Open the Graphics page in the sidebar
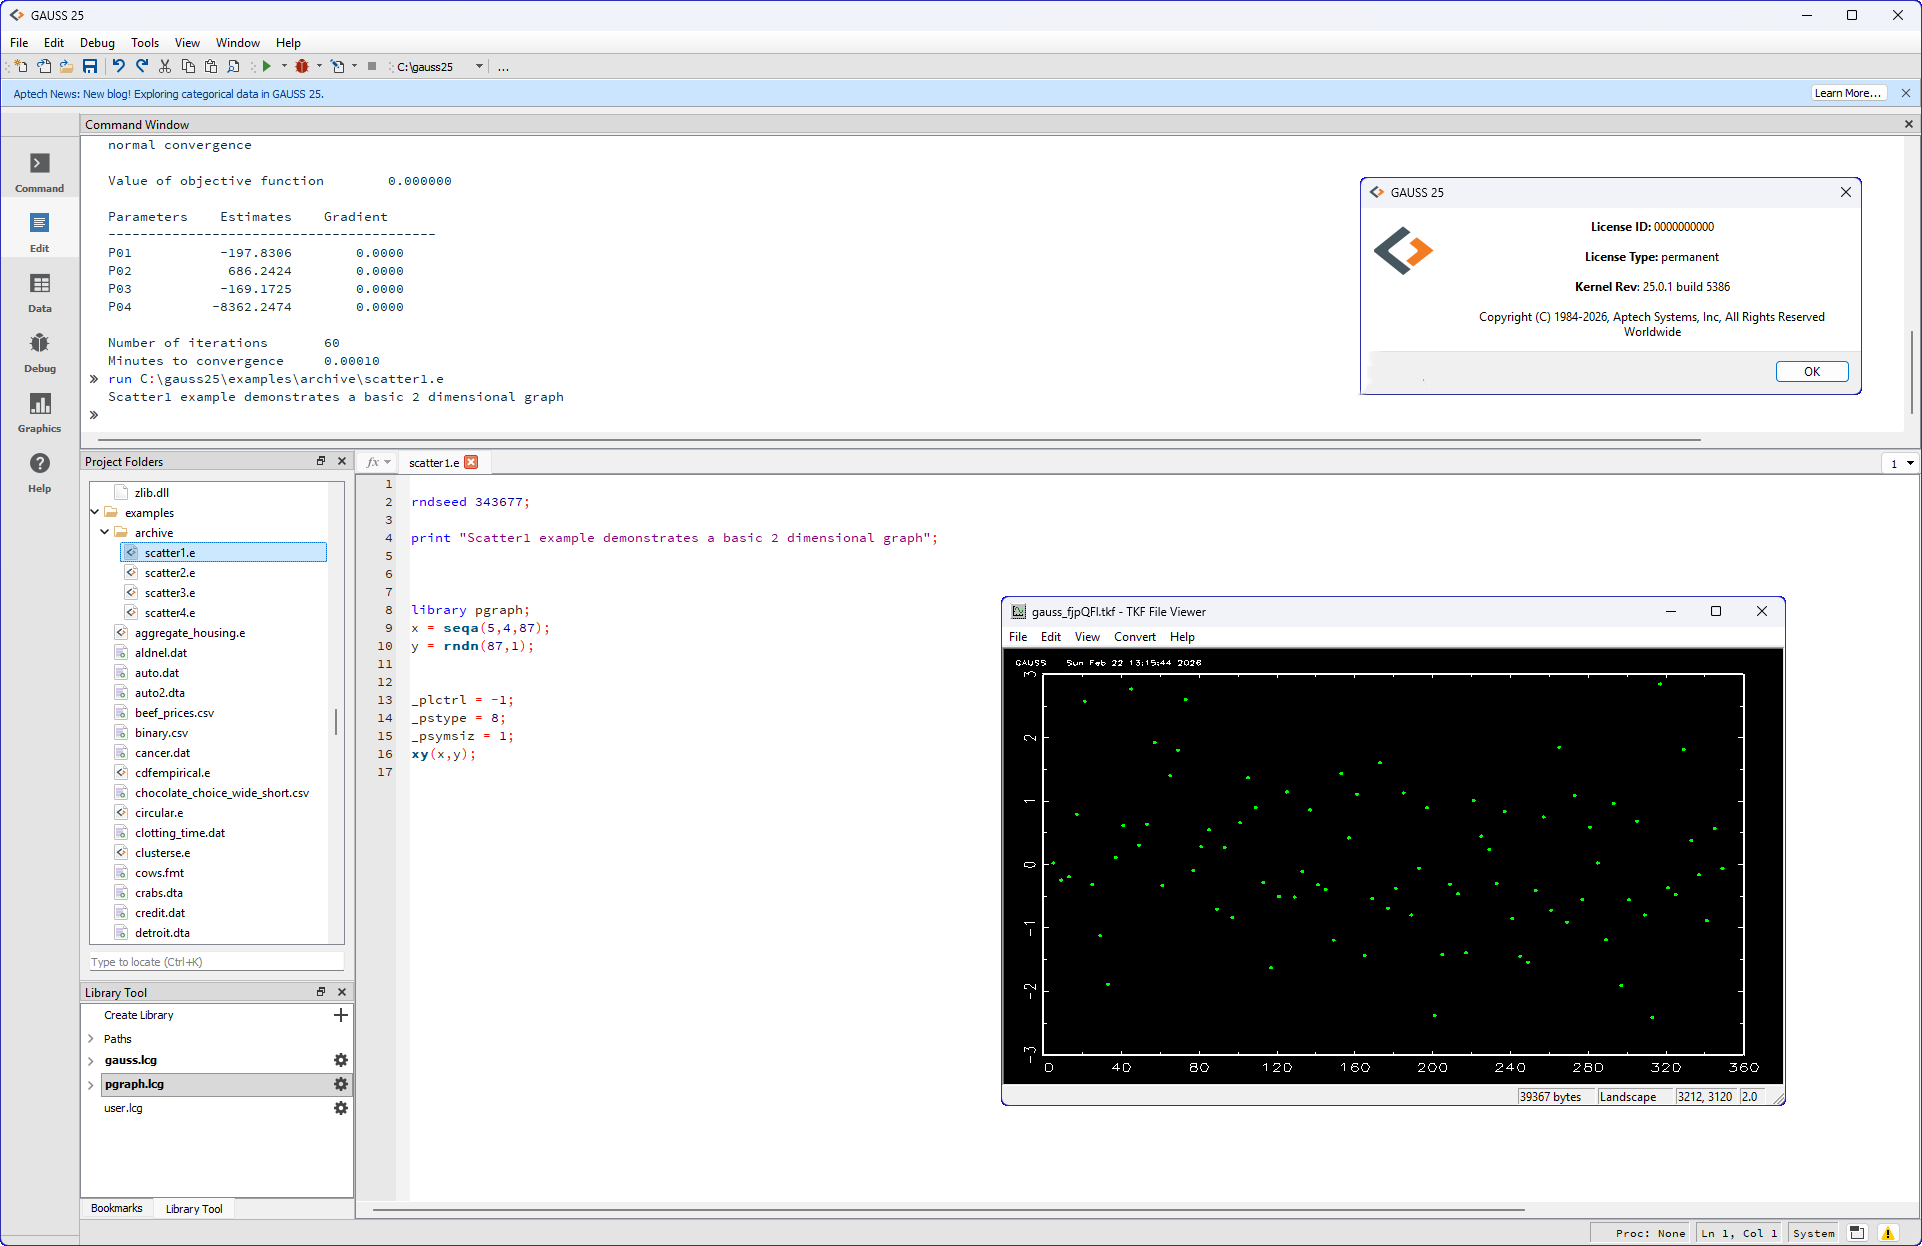Viewport: 1922px width, 1246px height. pyautogui.click(x=40, y=412)
